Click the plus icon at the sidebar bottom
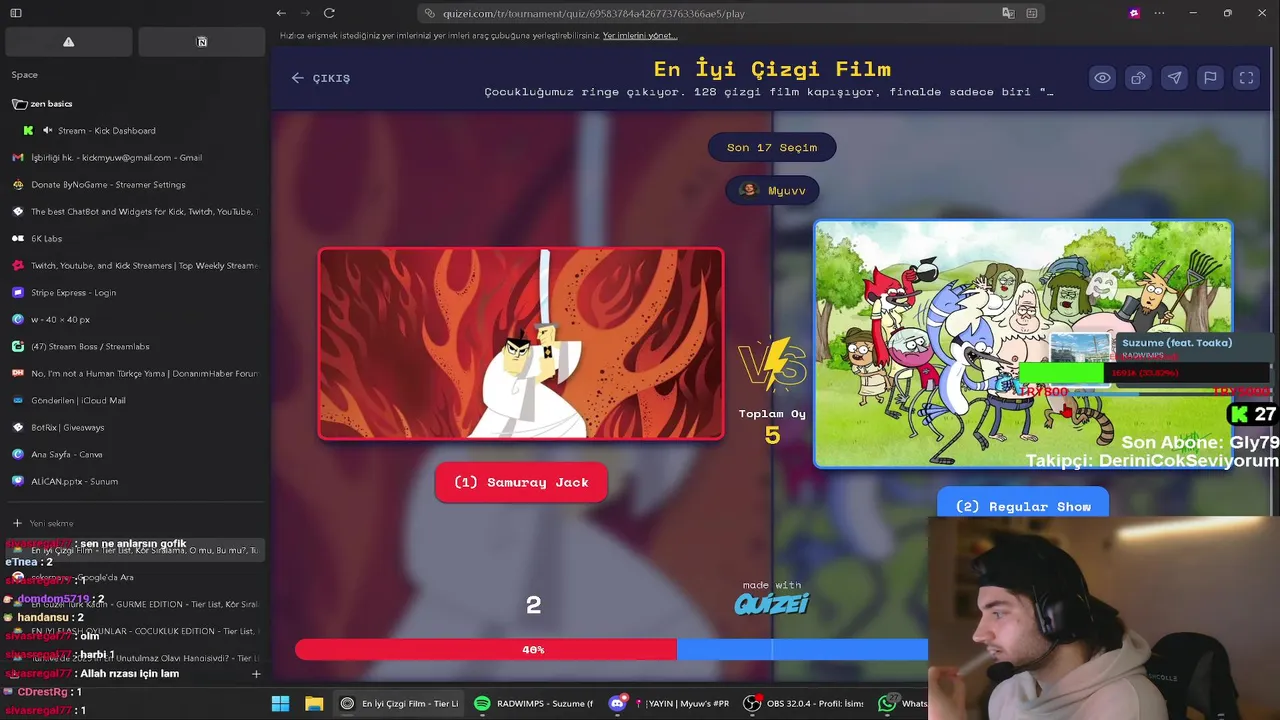The height and width of the screenshot is (720, 1280). click(256, 674)
